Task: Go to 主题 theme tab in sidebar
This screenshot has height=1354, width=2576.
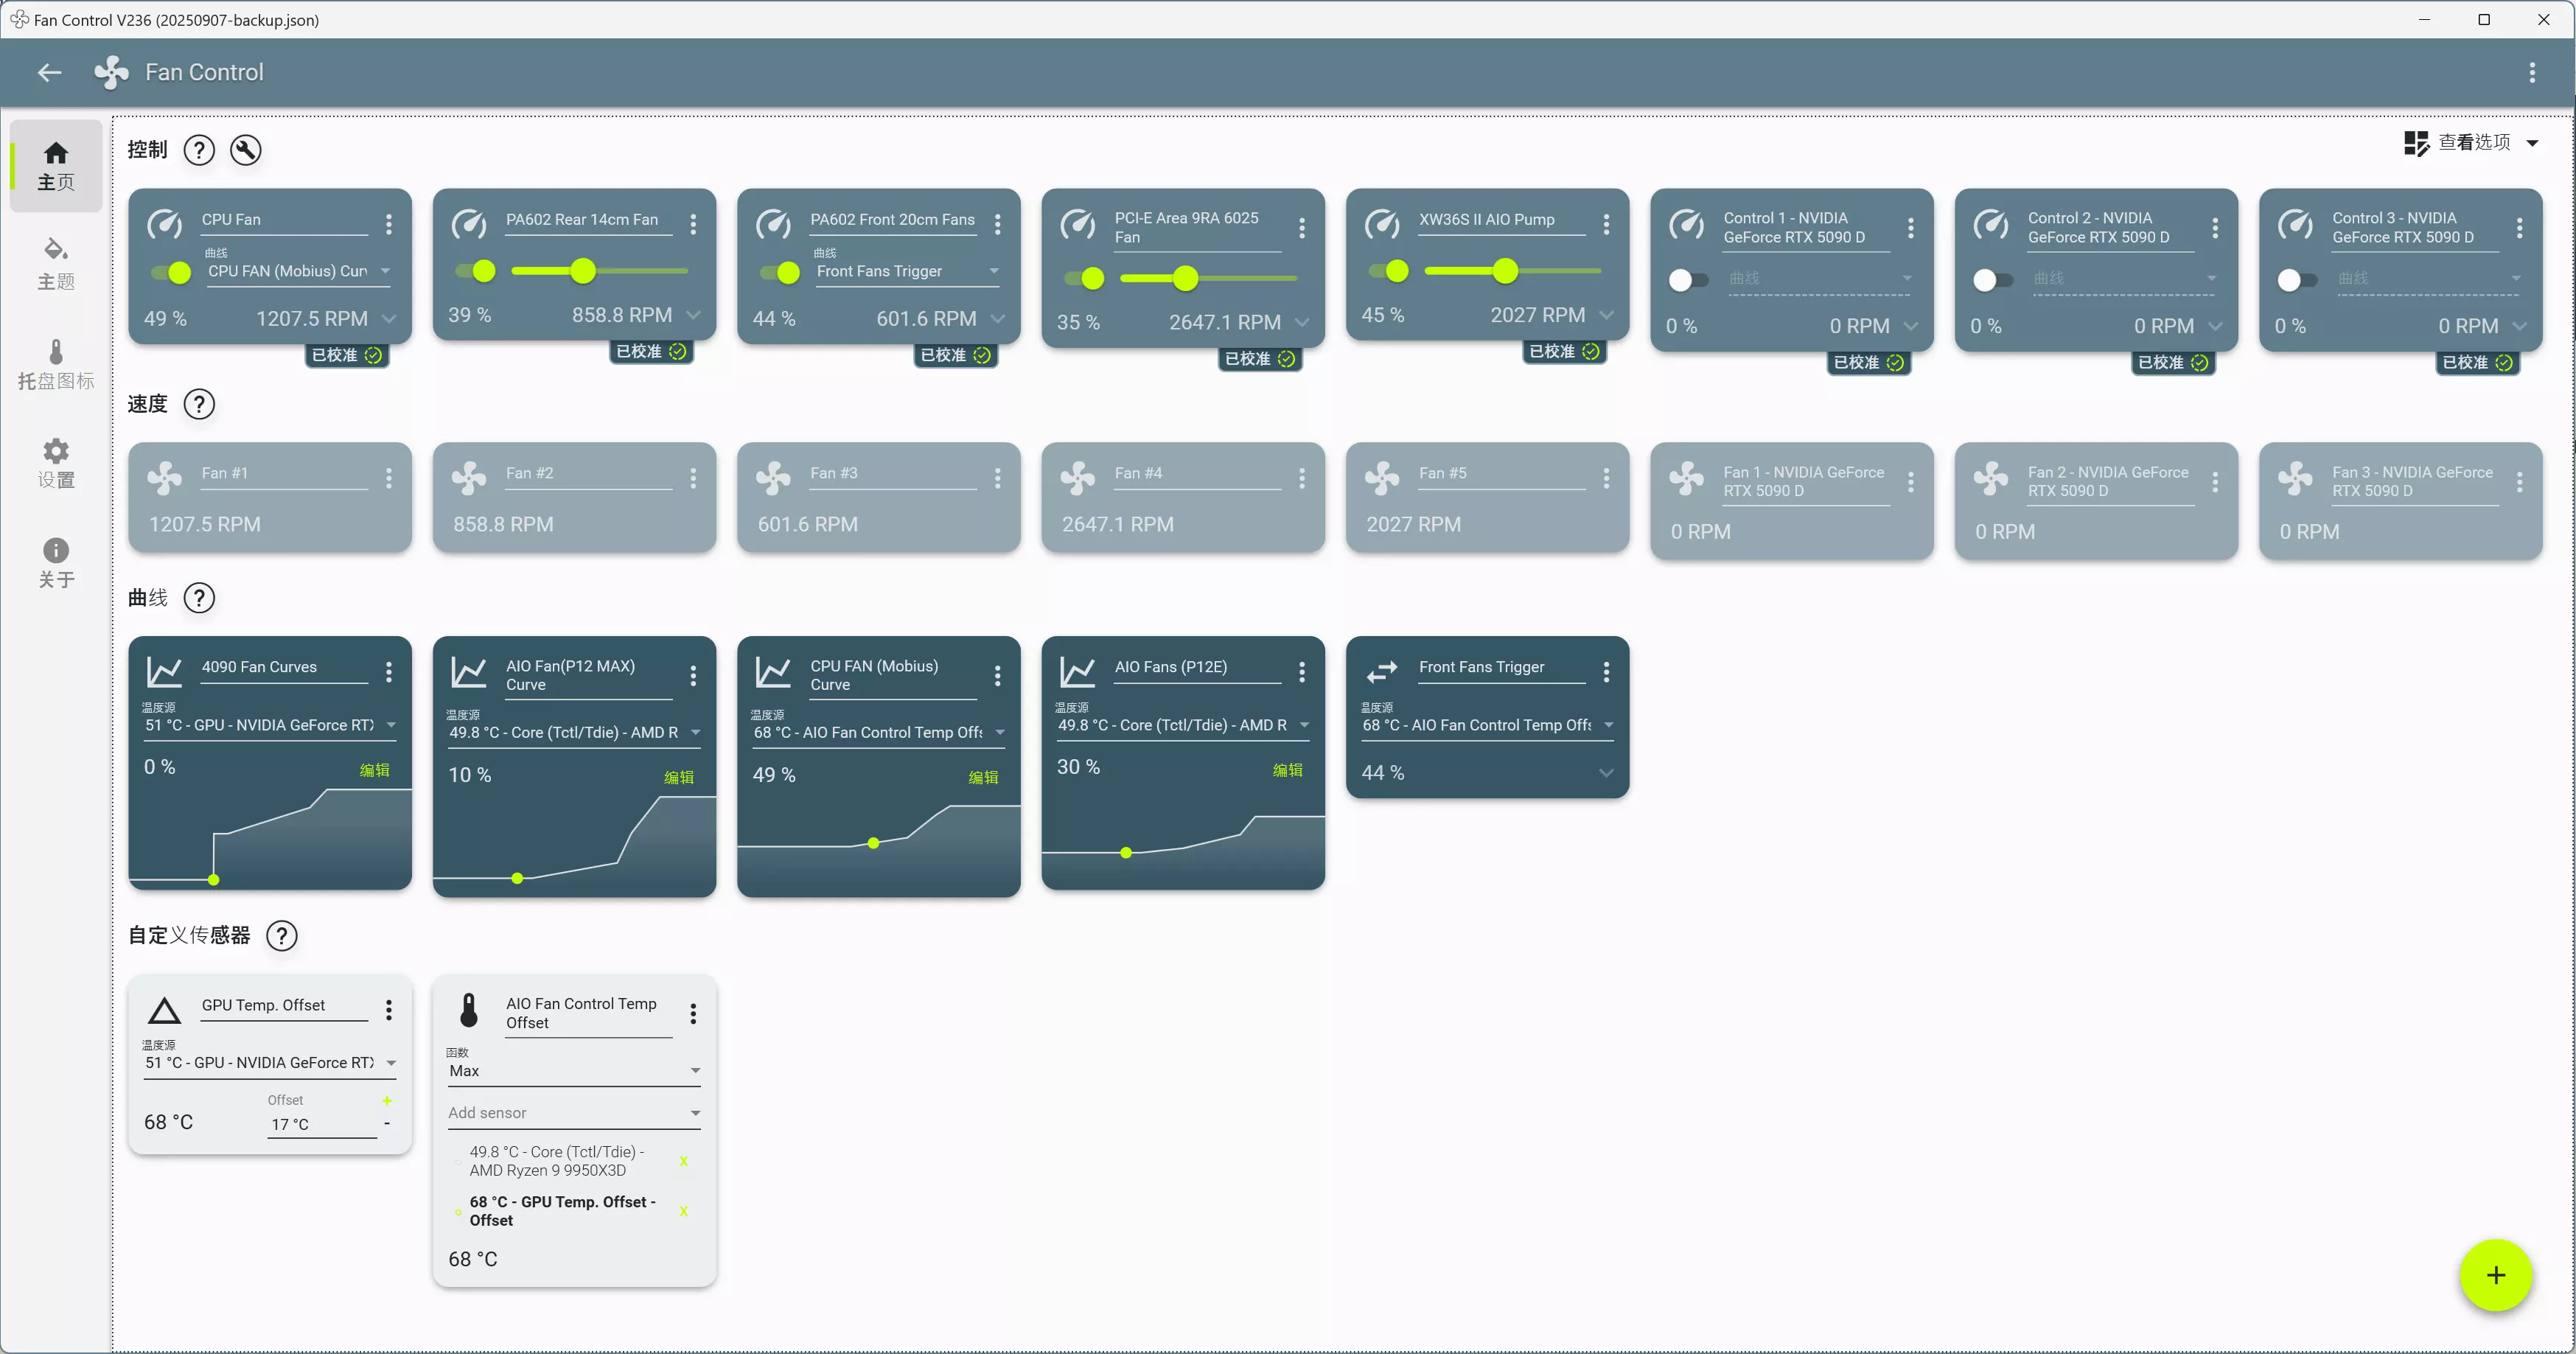Action: 56,264
